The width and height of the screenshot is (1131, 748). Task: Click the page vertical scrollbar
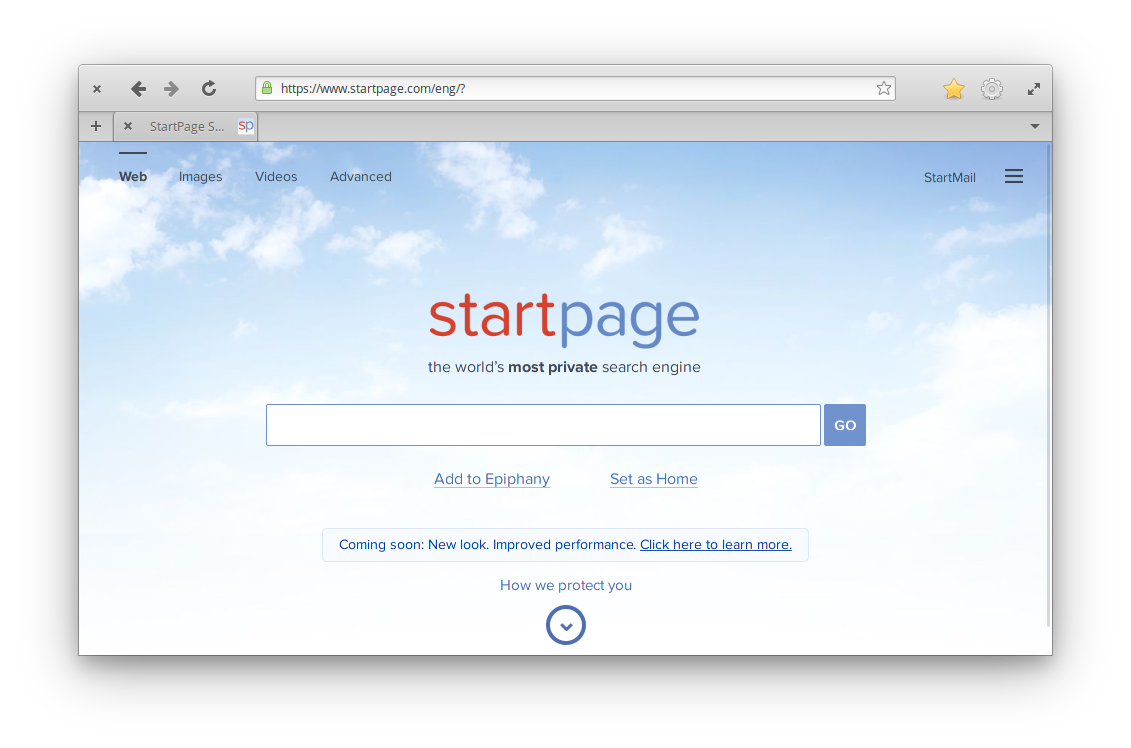coord(1049,386)
